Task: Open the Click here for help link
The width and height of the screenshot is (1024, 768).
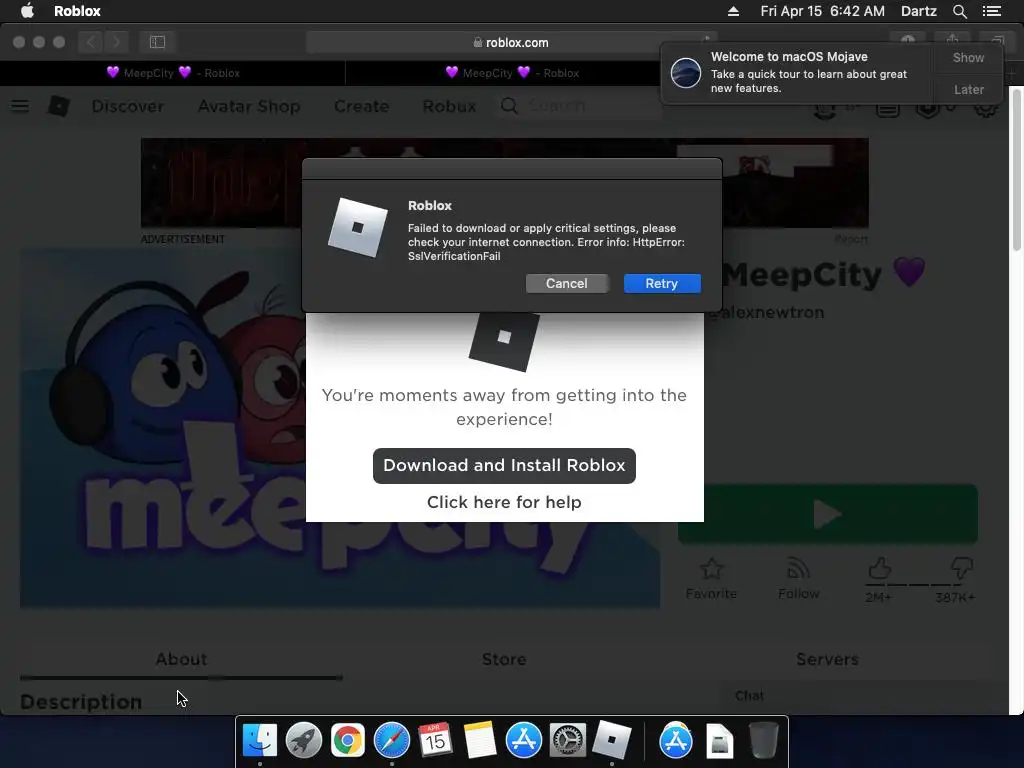Action: coord(504,502)
